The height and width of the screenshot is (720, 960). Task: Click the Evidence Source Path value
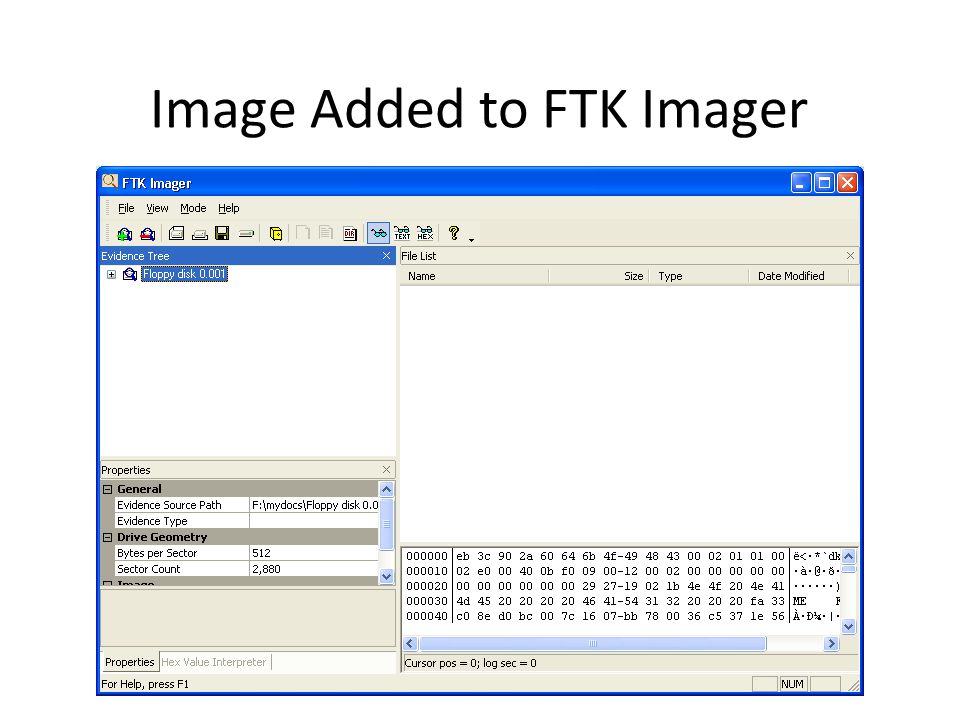pos(315,505)
